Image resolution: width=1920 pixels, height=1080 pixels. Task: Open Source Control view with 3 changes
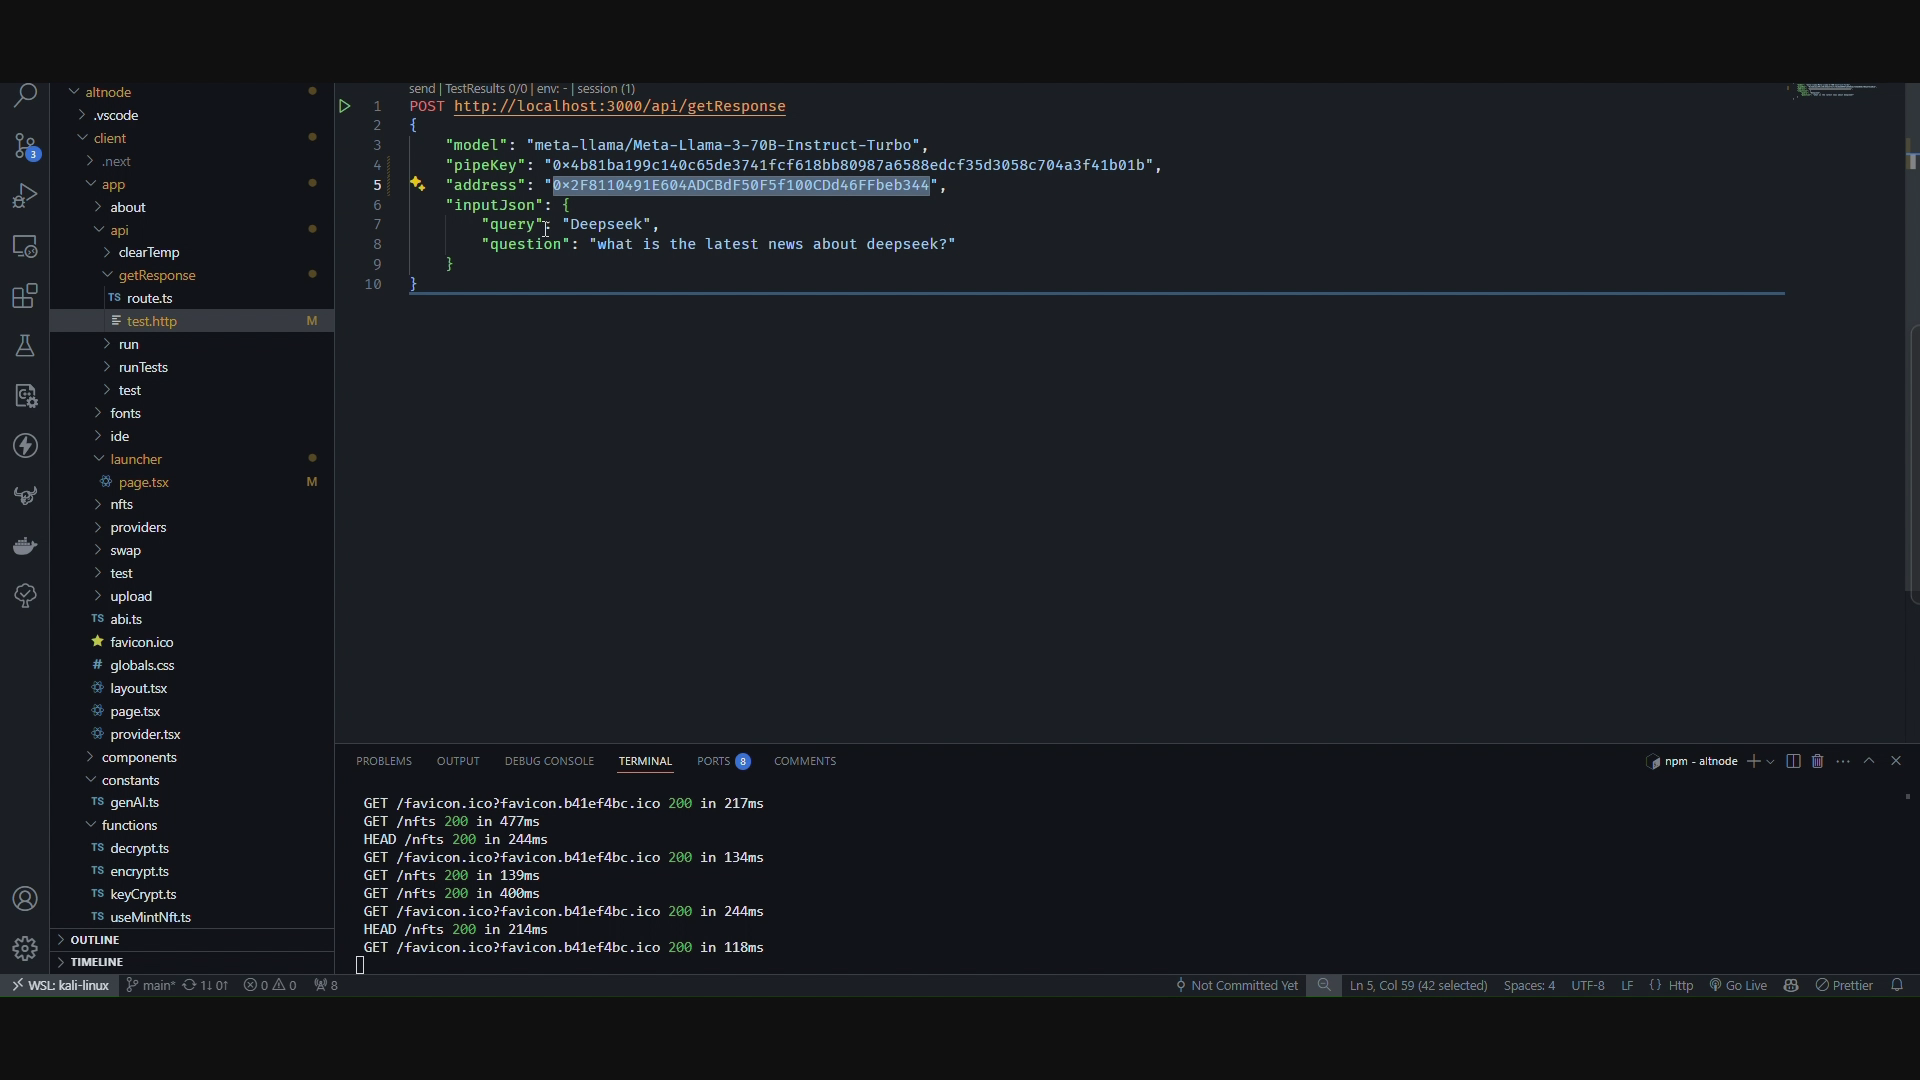pyautogui.click(x=25, y=146)
